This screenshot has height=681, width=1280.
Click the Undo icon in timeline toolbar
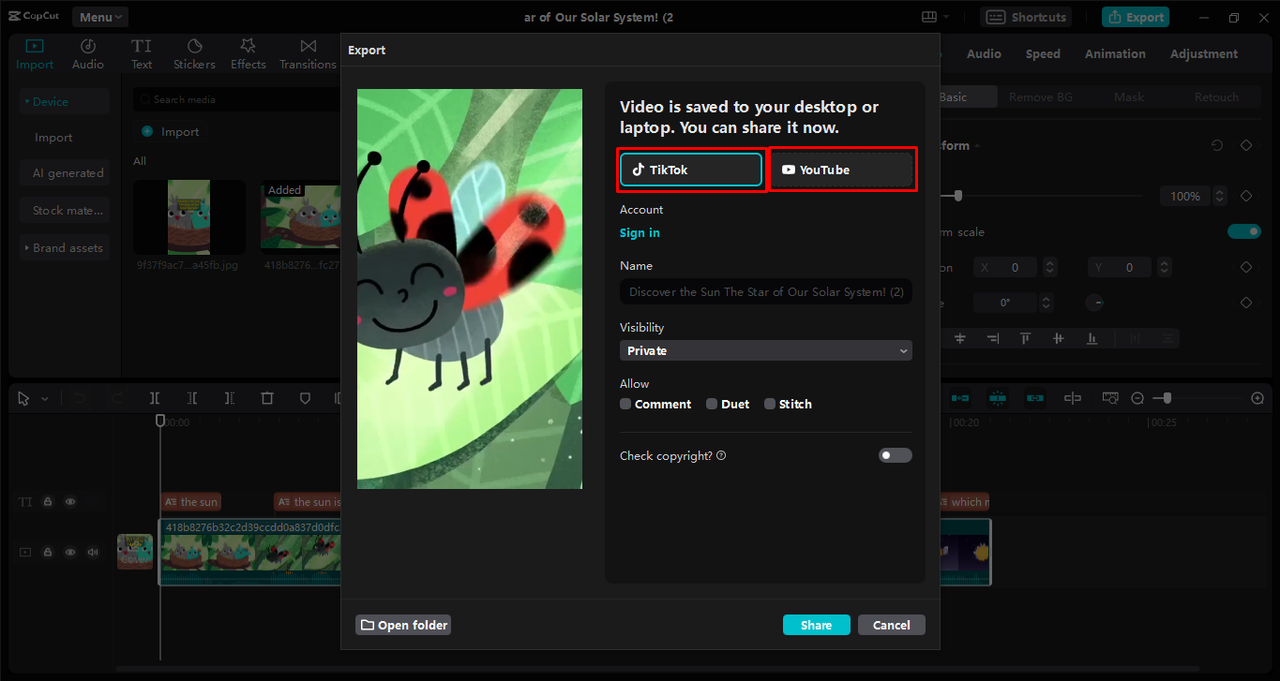(x=79, y=398)
